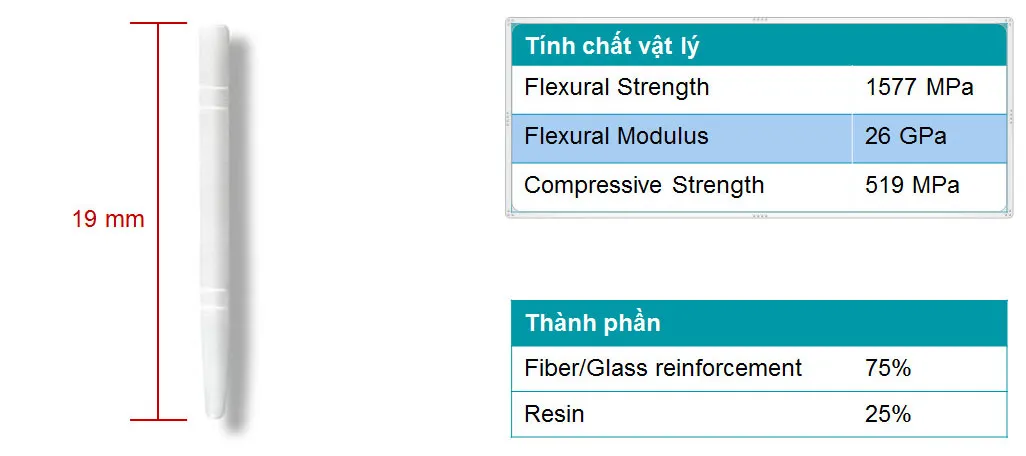Image resolution: width=1026 pixels, height=456 pixels.
Task: Click the "26 GPa" value cell
Action: pyautogui.click(x=906, y=136)
